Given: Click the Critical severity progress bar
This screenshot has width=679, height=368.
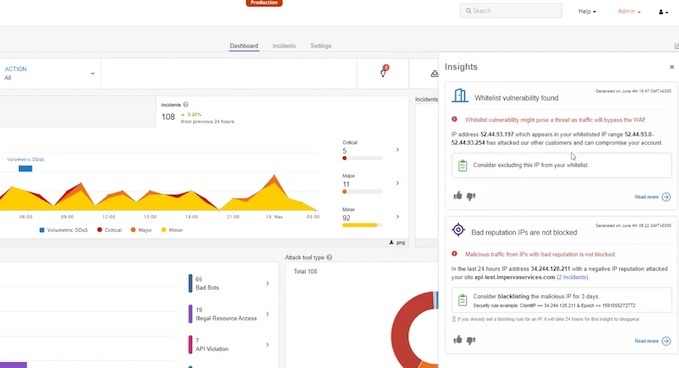Looking at the screenshot, I should [362, 158].
